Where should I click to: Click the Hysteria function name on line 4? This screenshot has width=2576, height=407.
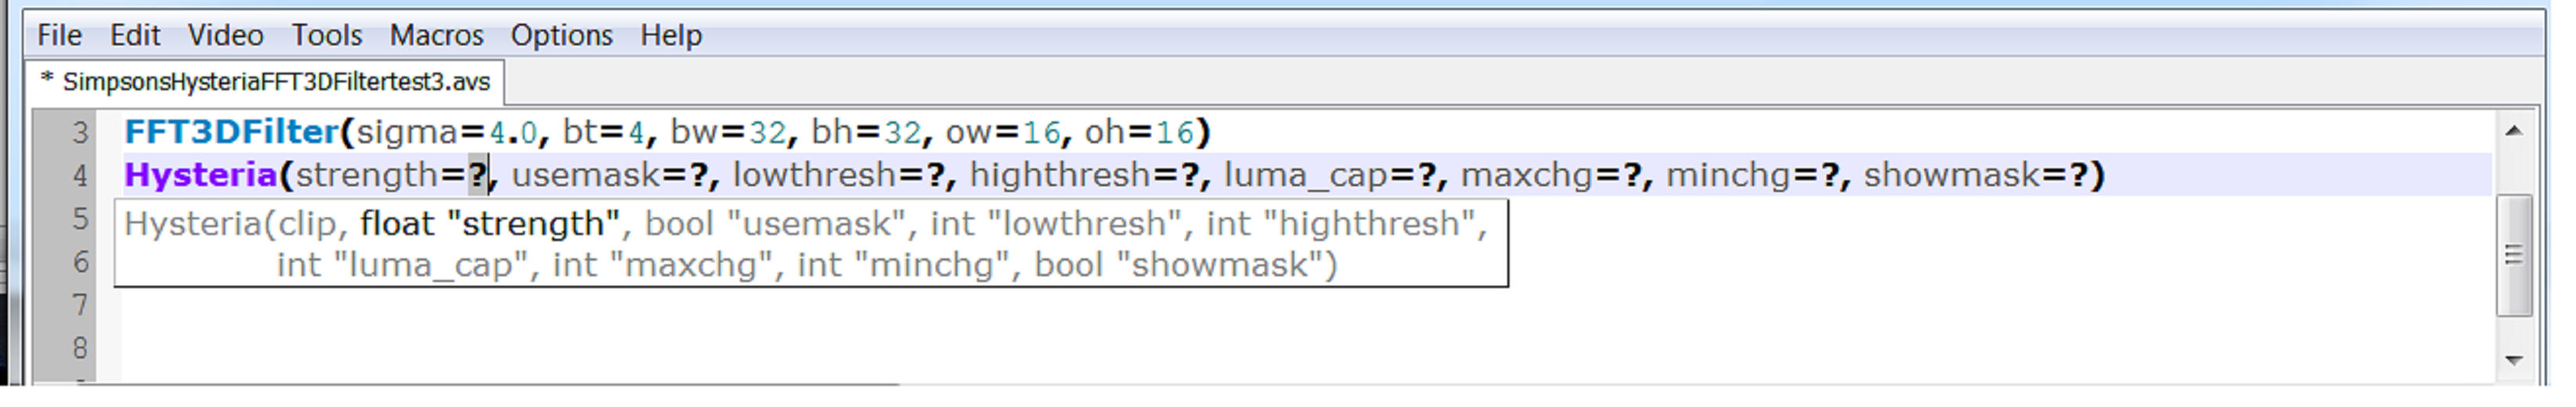tap(200, 175)
